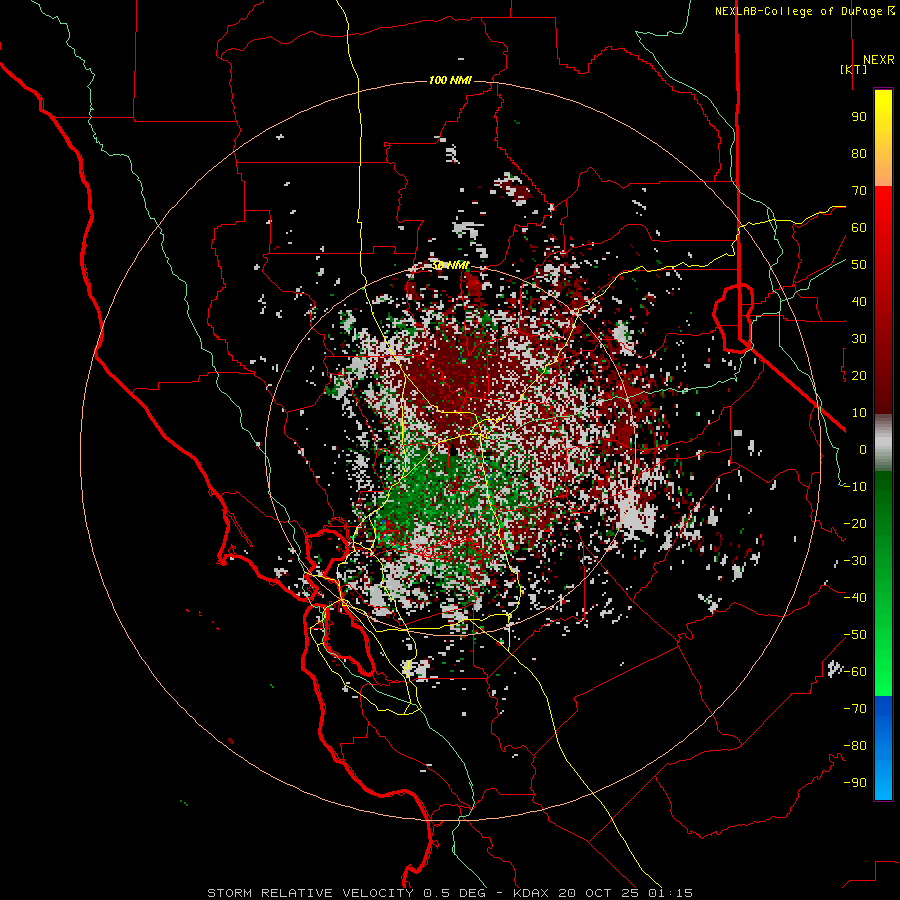The height and width of the screenshot is (900, 900).
Task: Click the -30 value on velocity scale
Action: [x=855, y=561]
